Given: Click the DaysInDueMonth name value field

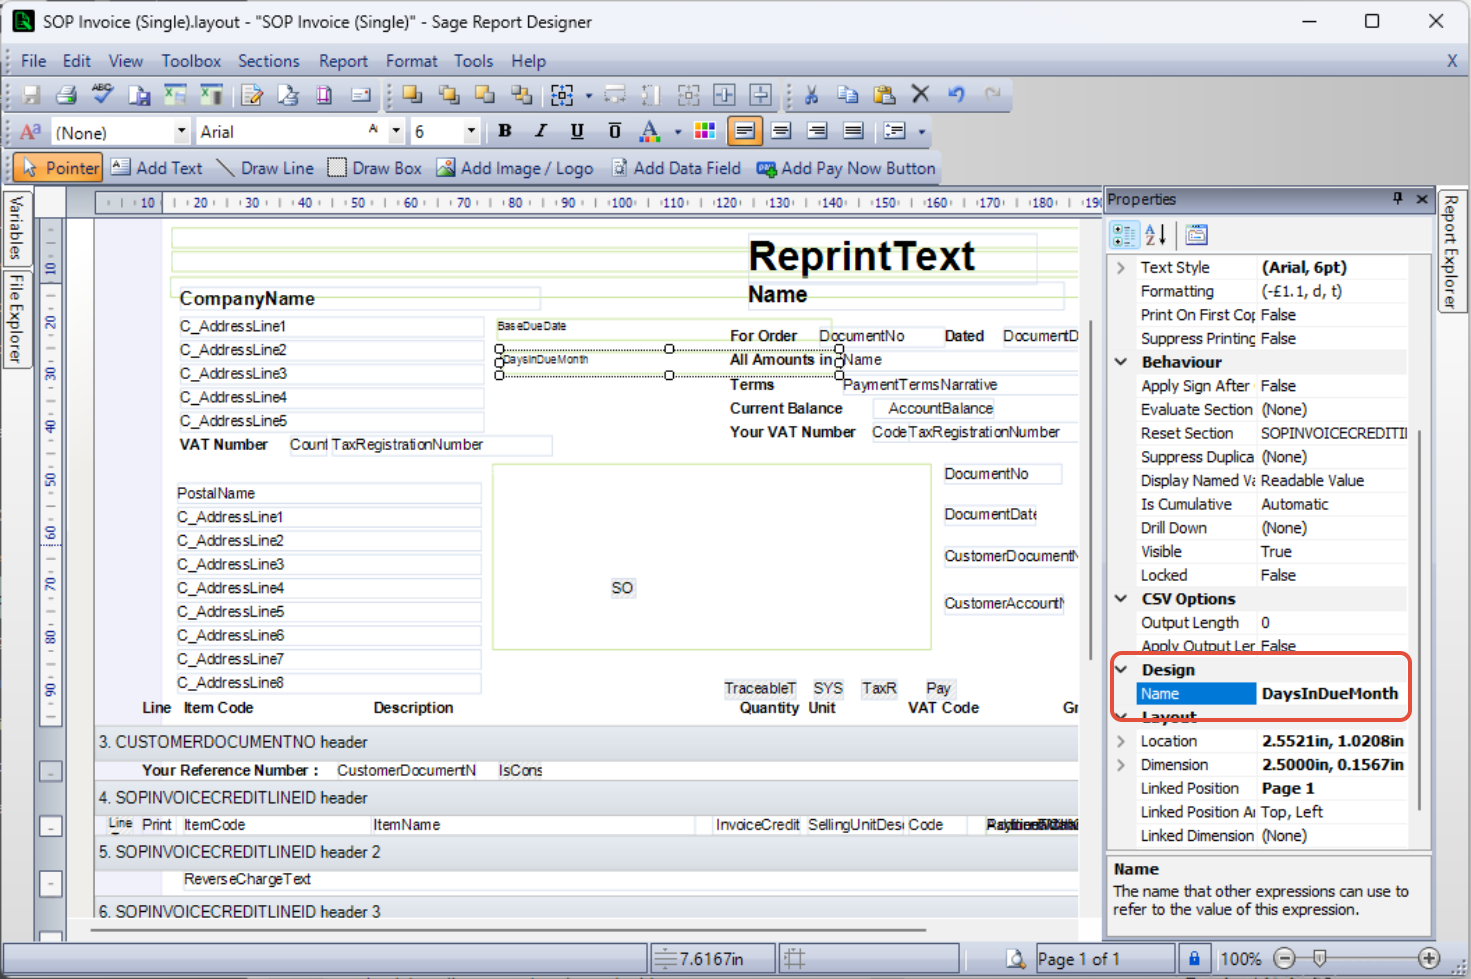Looking at the screenshot, I should [x=1330, y=694].
